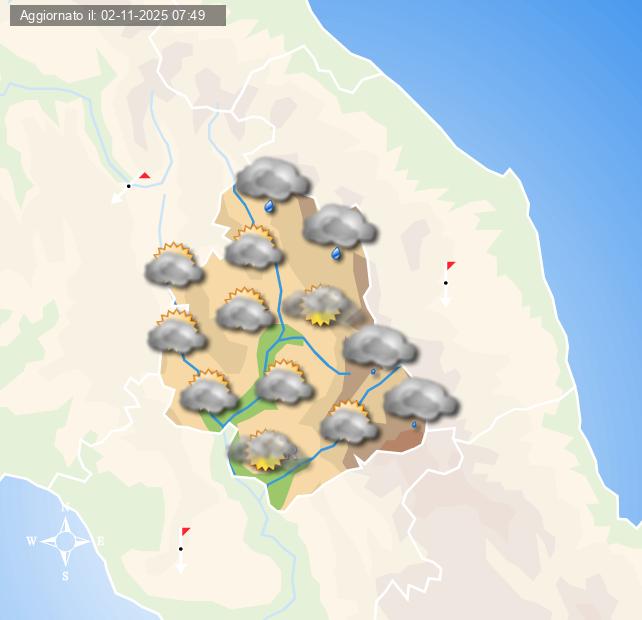The image size is (642, 620).
Task: Select the northeast rain cloud right of the river
Action: (x=340, y=232)
